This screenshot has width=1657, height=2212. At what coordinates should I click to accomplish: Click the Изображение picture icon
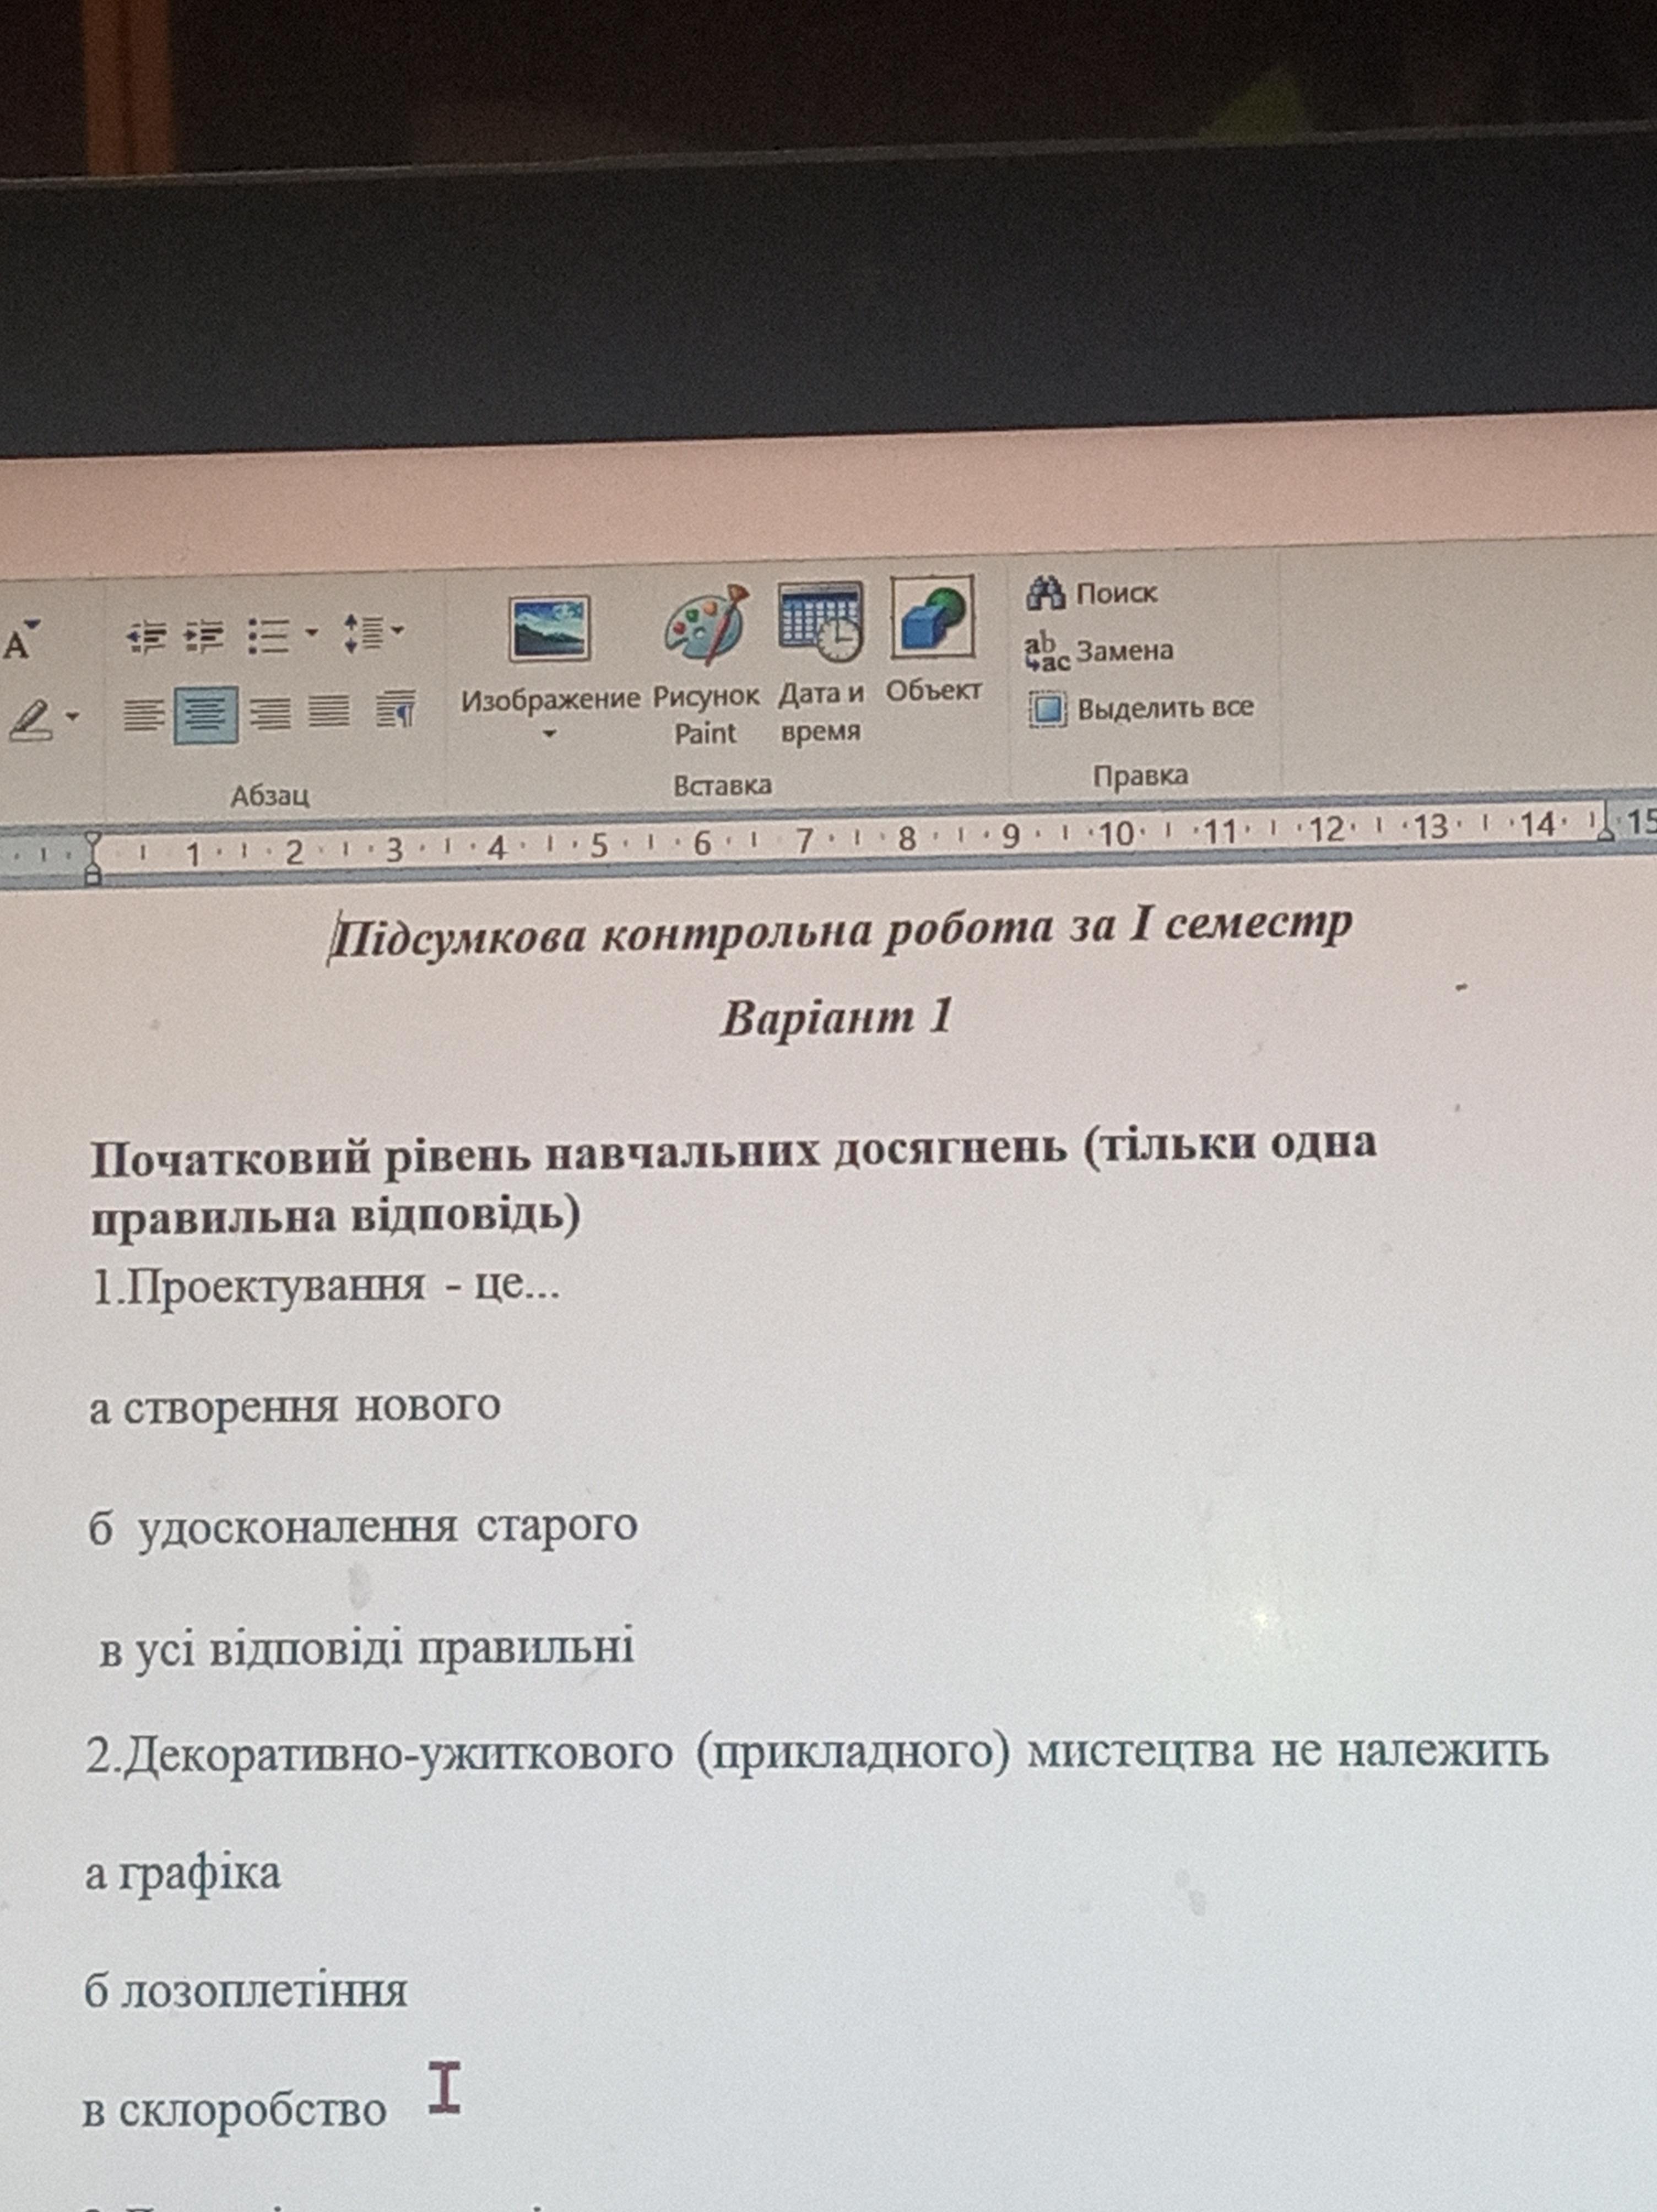click(x=549, y=629)
